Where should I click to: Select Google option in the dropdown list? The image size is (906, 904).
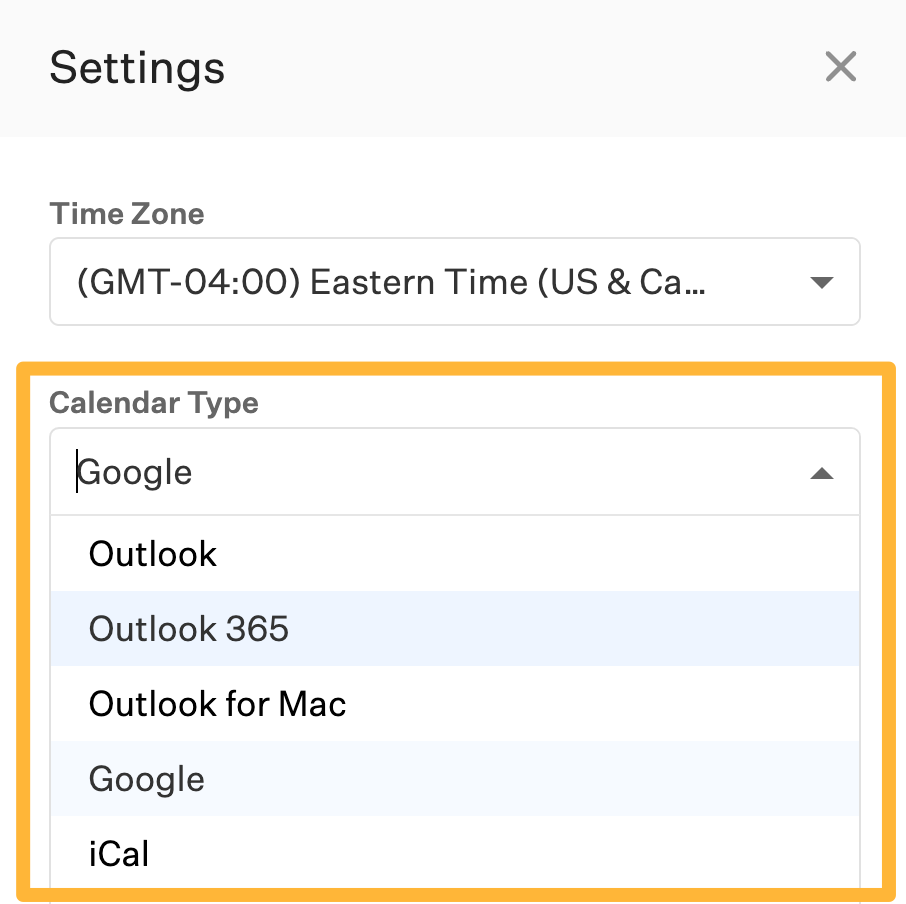tap(147, 779)
